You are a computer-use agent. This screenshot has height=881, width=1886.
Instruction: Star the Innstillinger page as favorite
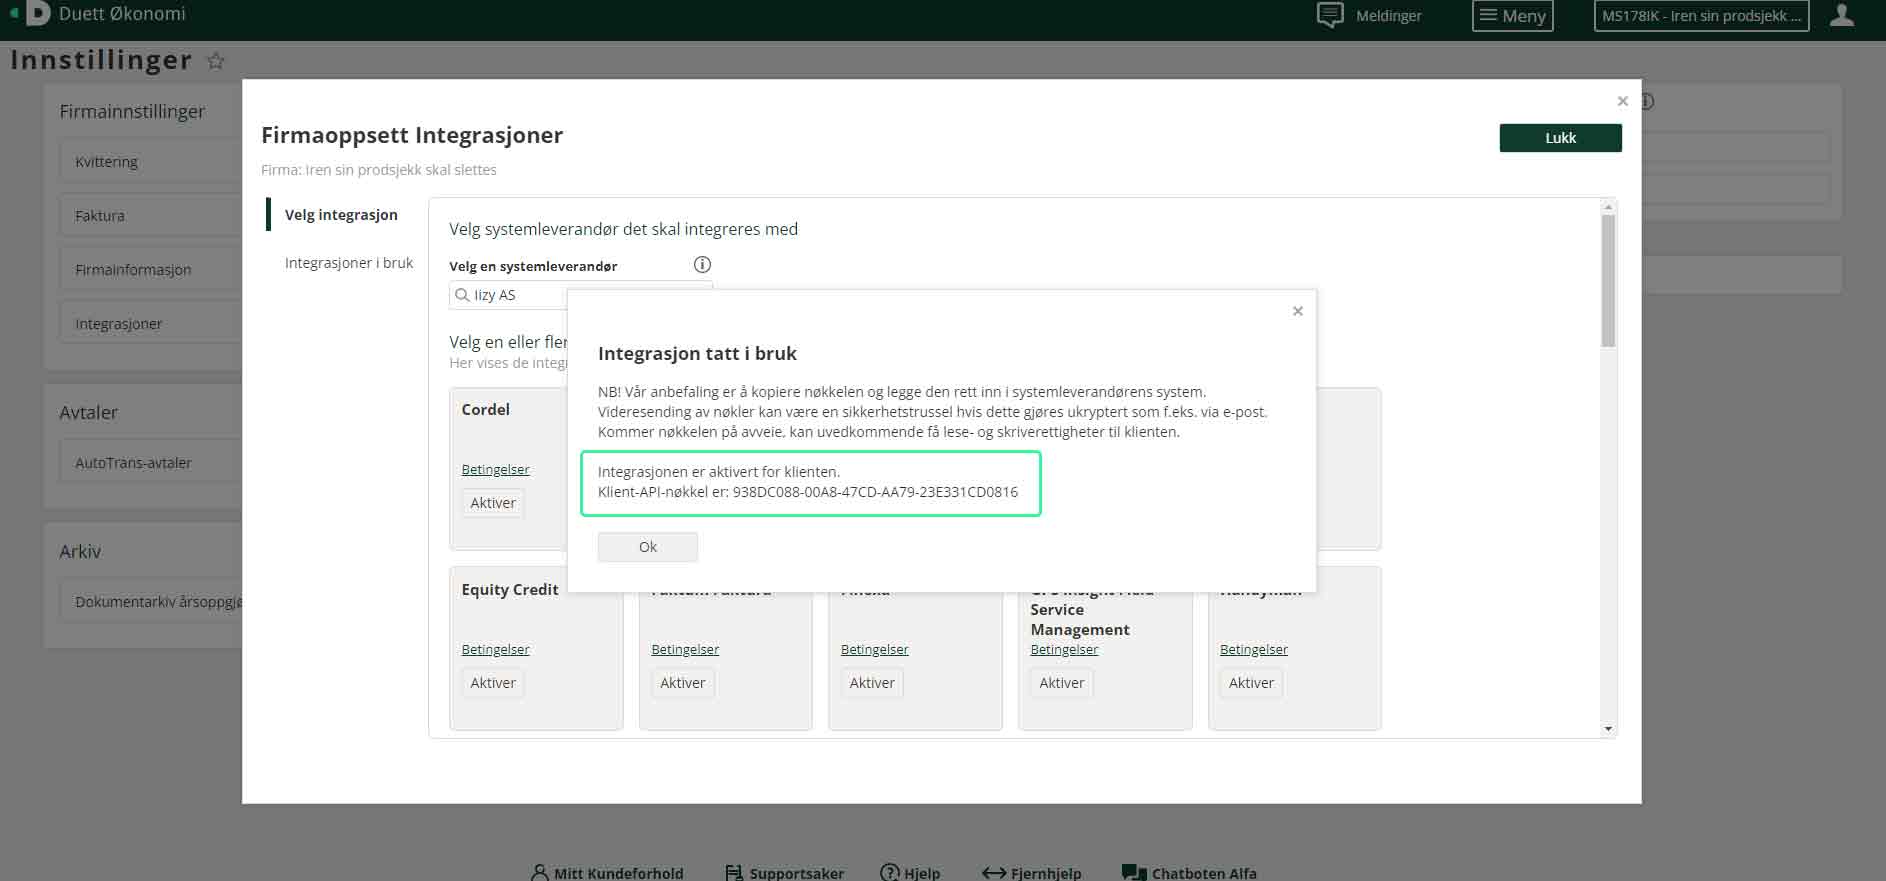click(x=215, y=61)
